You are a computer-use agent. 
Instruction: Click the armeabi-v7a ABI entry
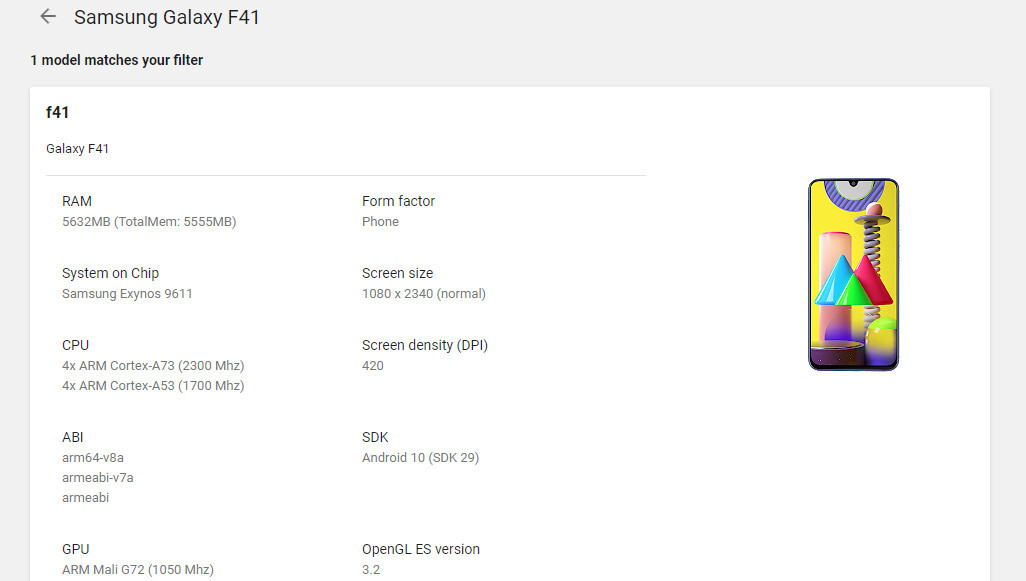pos(97,478)
